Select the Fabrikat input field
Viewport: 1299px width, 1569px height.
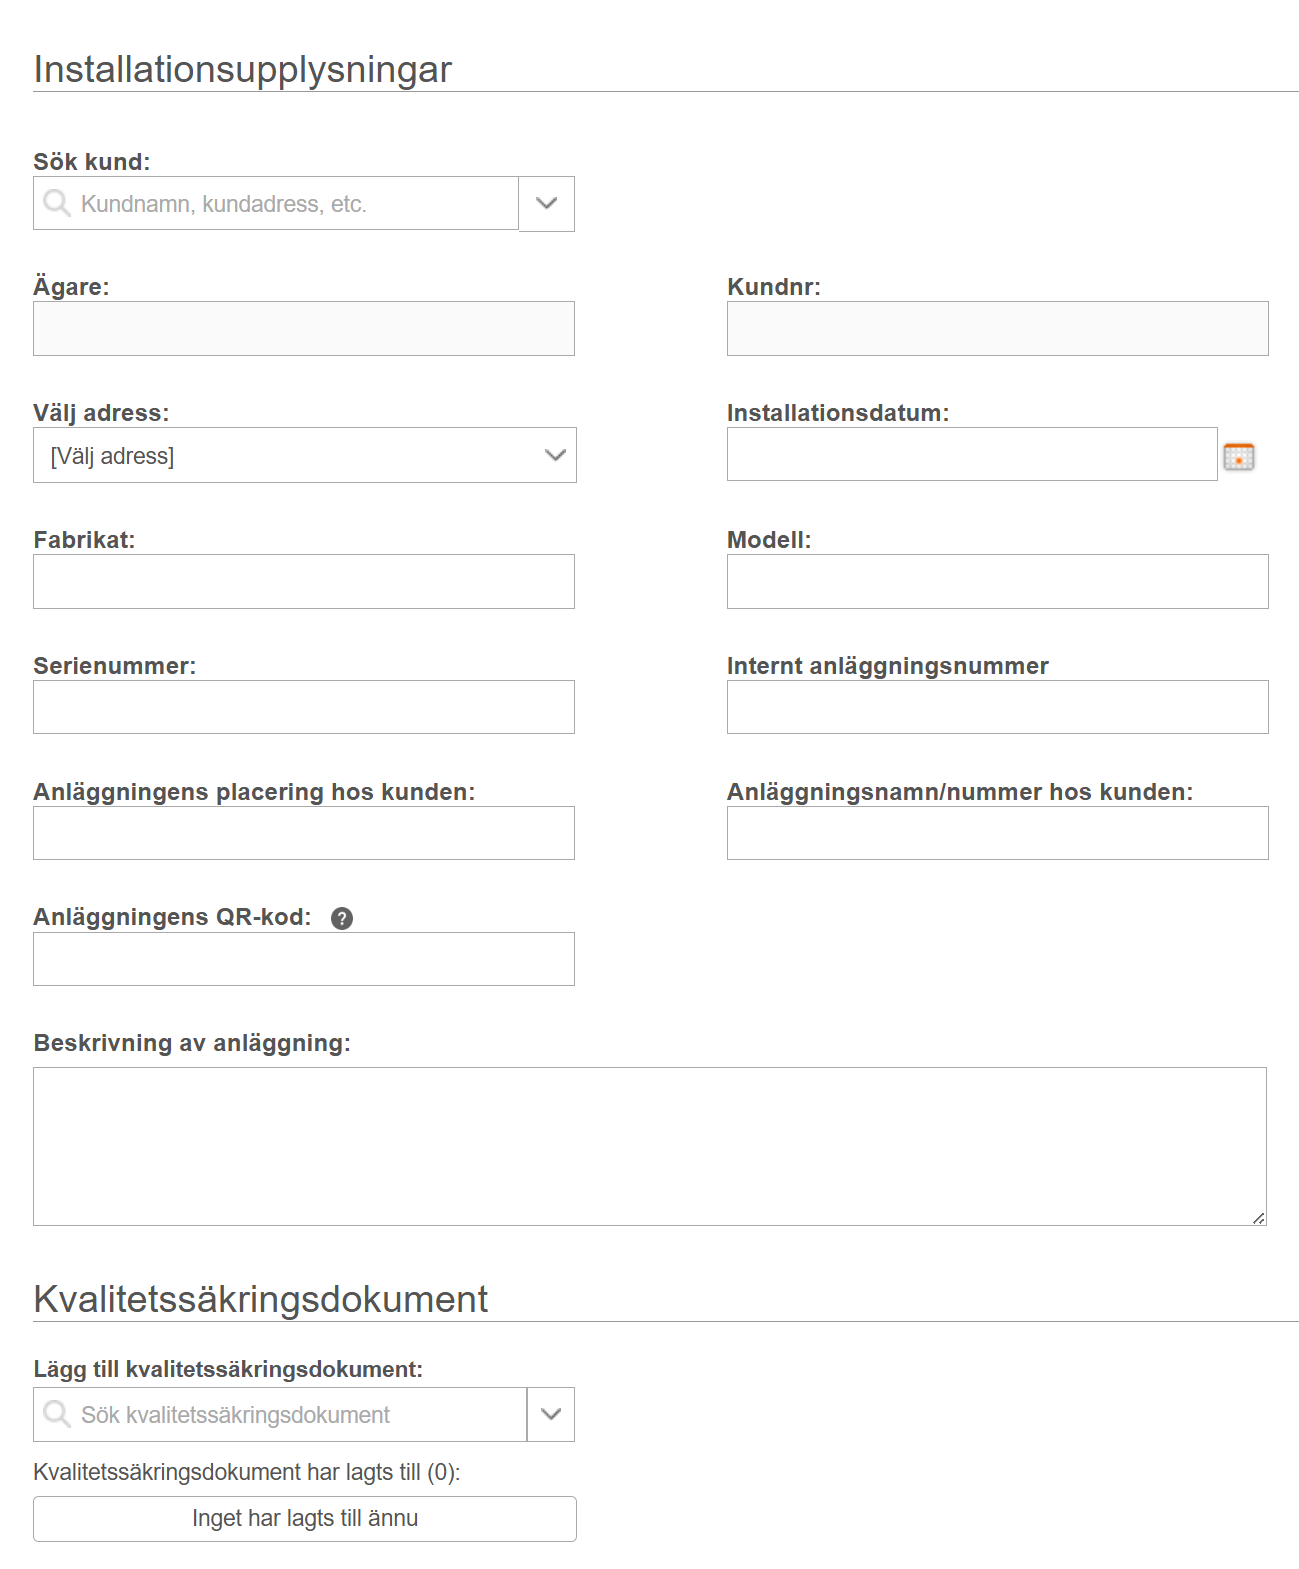[304, 581]
